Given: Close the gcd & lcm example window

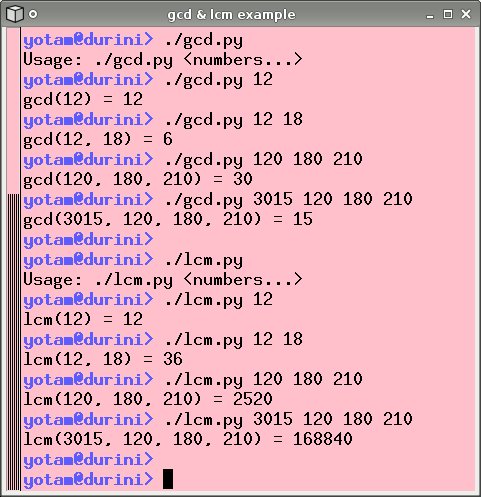Looking at the screenshot, I should tap(466, 14).
